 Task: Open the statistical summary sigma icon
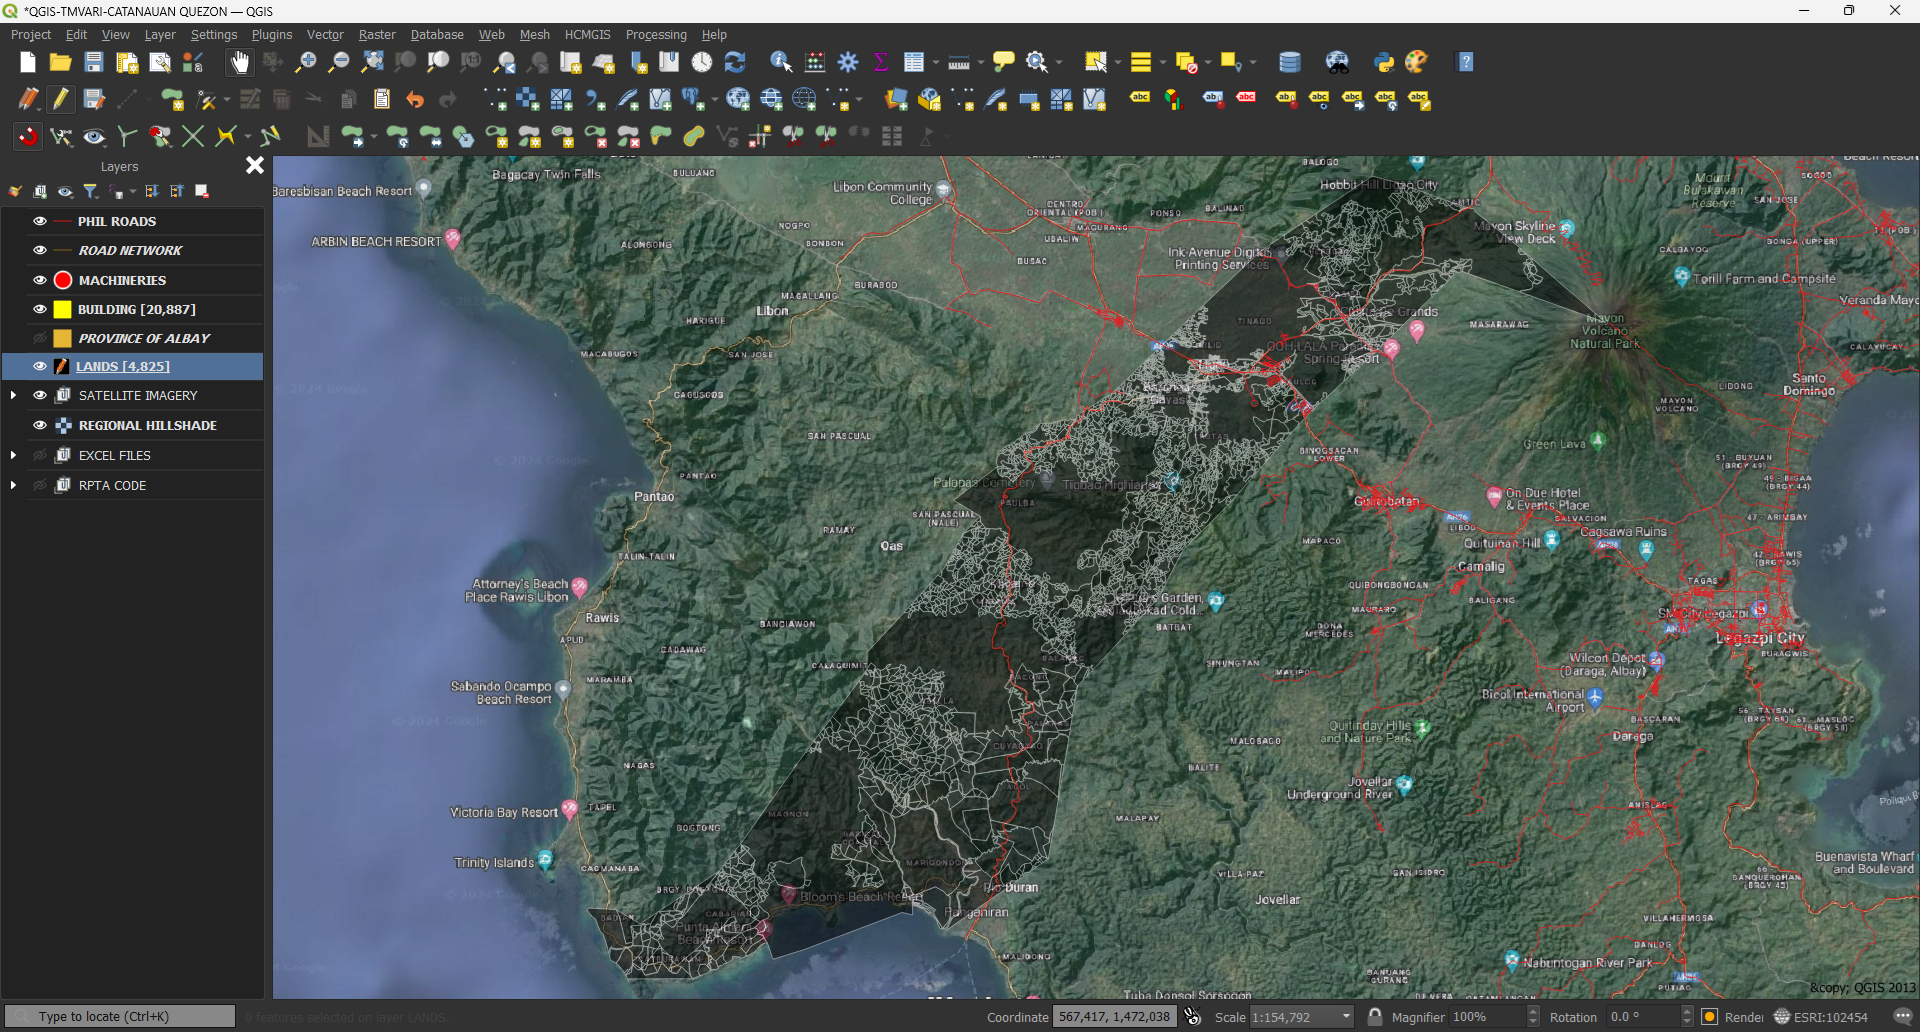pos(881,62)
